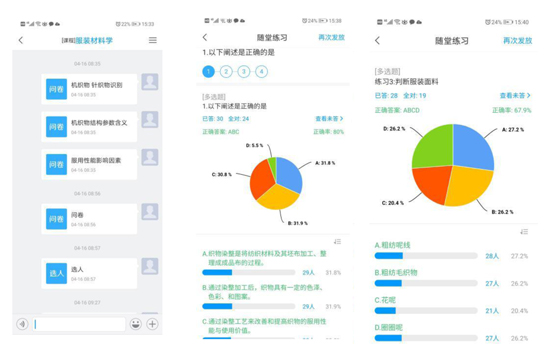
Task: Go back from 服装材料学 chat screen
Action: [21, 40]
